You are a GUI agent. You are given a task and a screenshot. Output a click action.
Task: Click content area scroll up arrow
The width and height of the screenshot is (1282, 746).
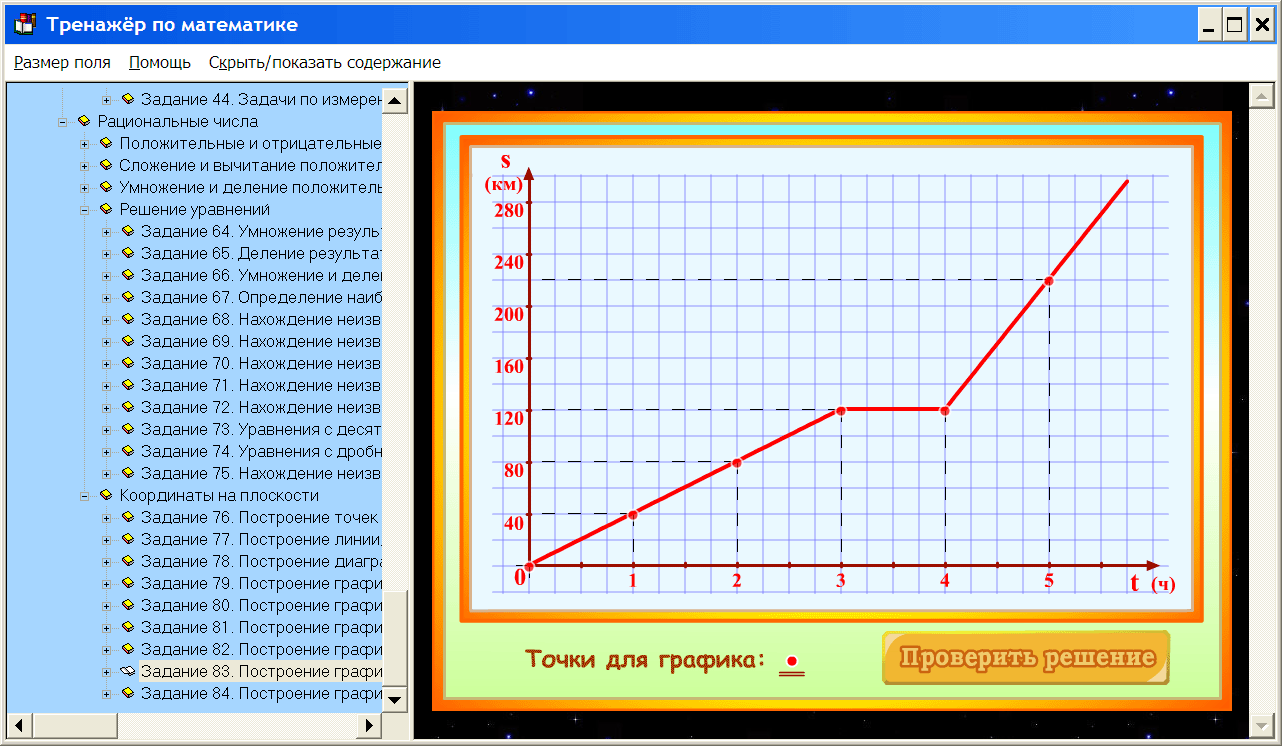click(x=1262, y=96)
